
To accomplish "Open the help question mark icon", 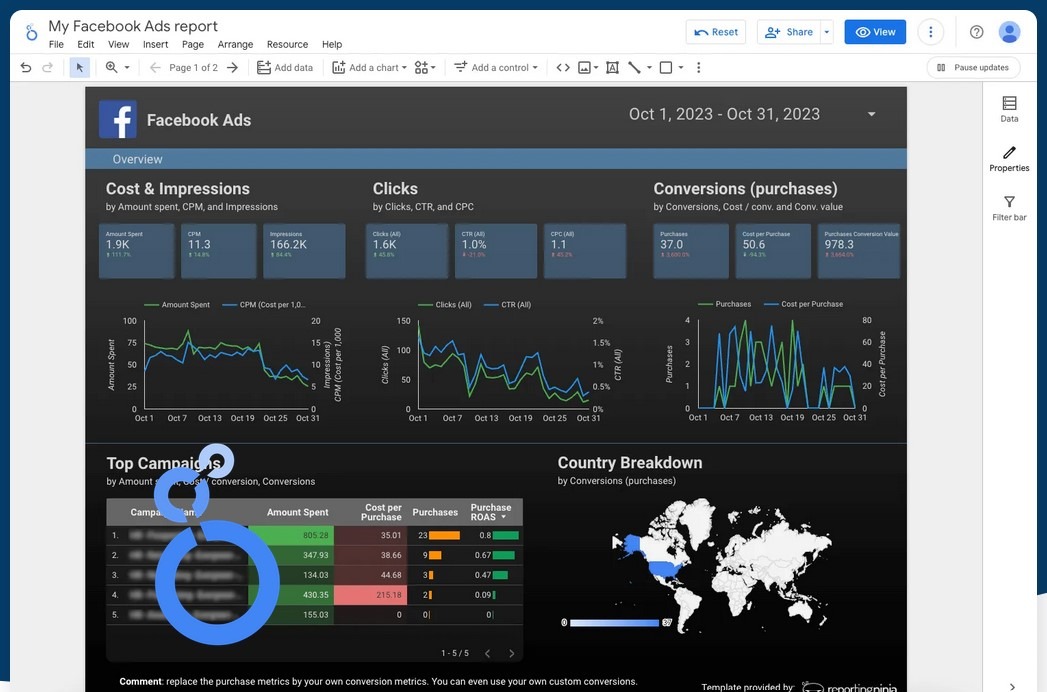I will 976,31.
